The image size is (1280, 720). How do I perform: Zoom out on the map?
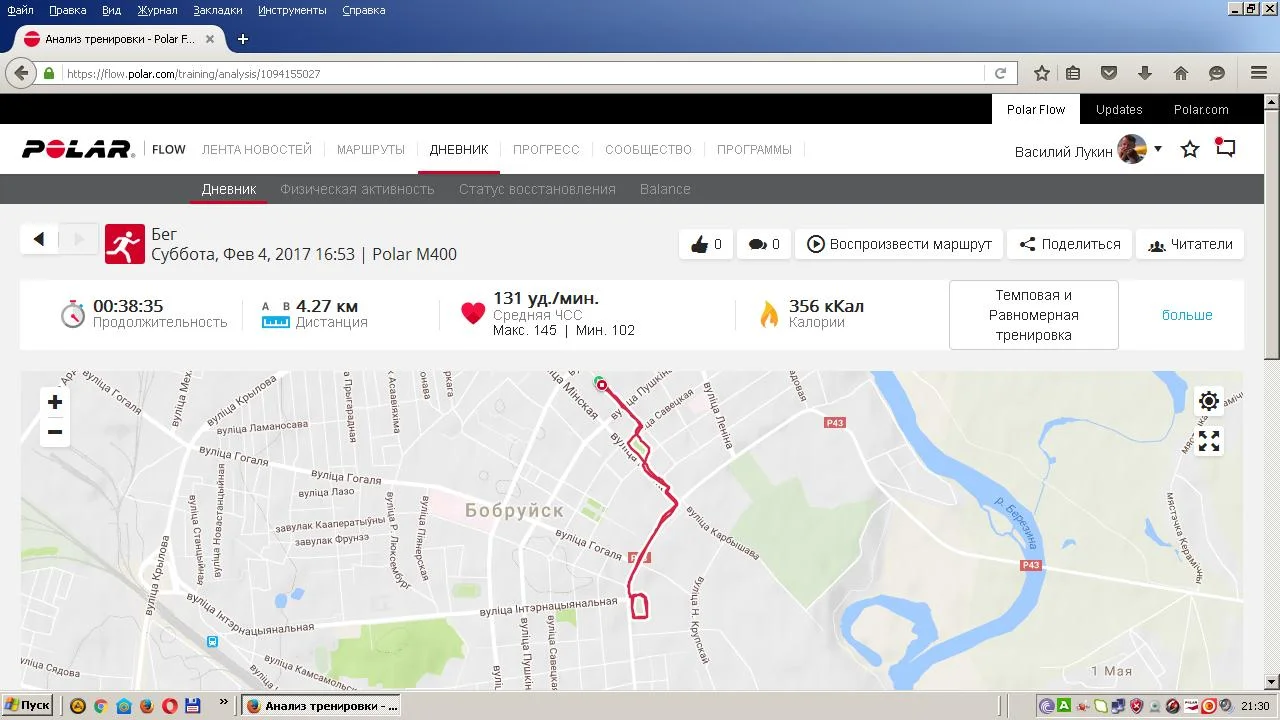coord(55,432)
